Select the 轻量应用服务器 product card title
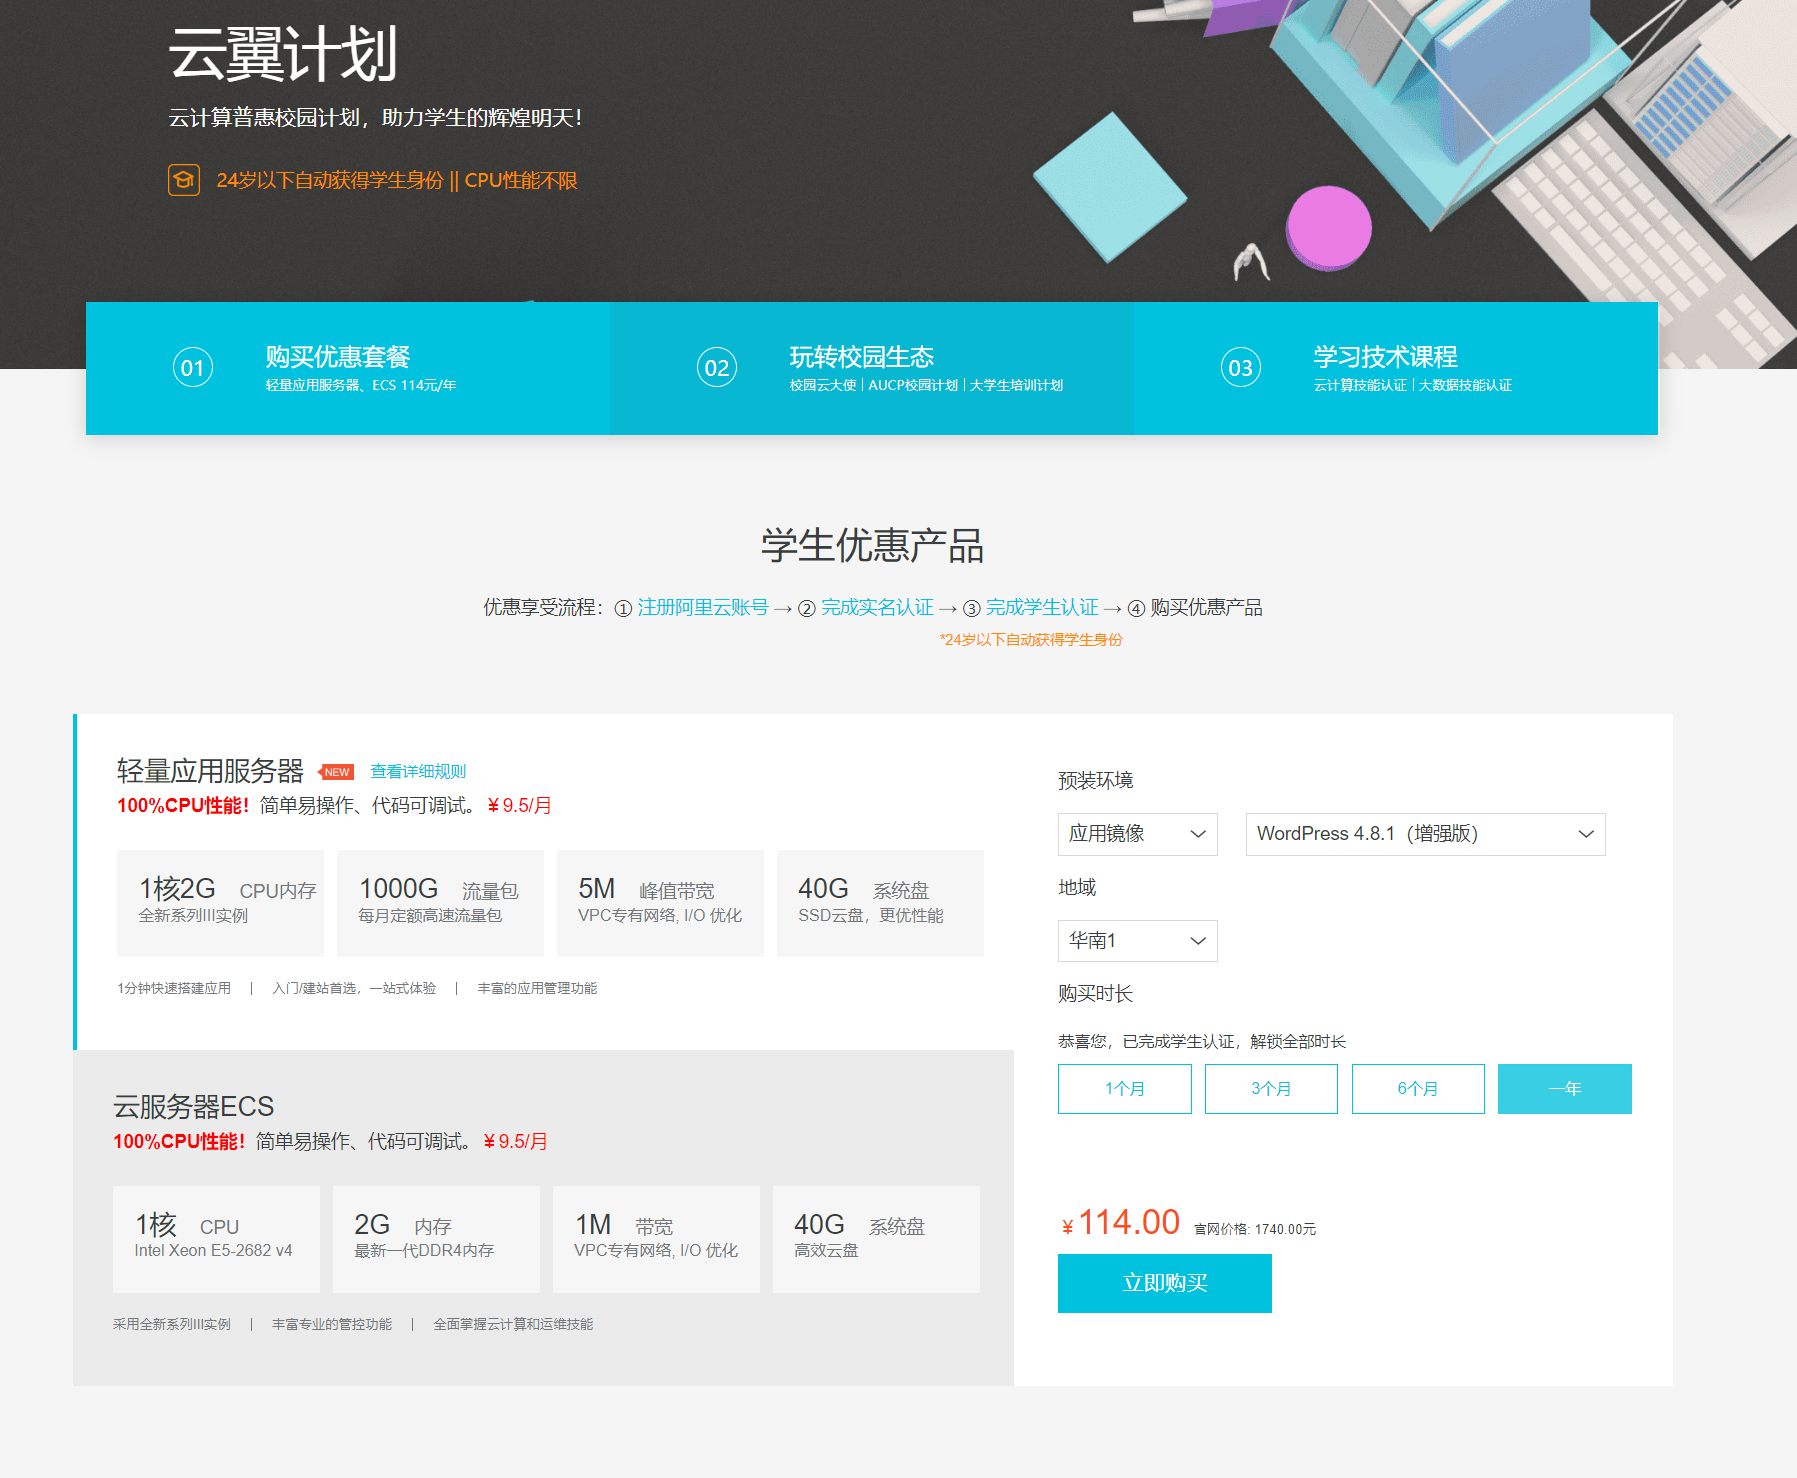 click(210, 771)
